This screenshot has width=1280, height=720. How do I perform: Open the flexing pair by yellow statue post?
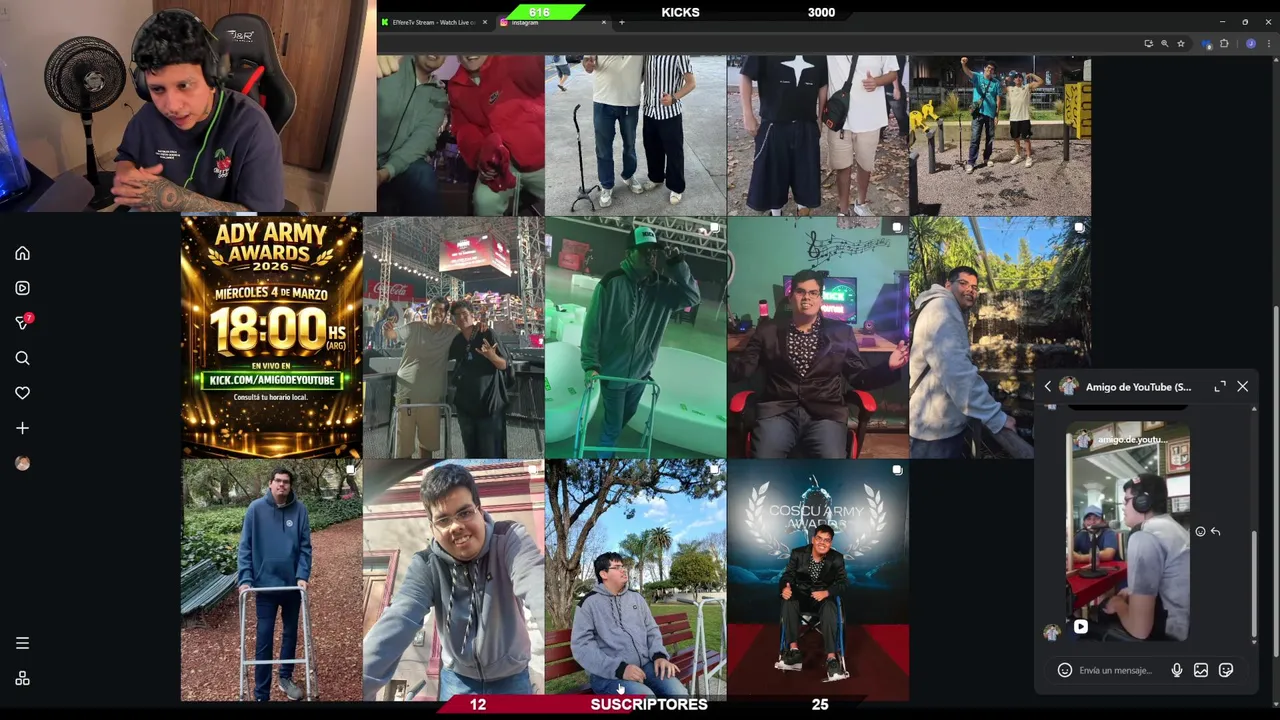point(1000,135)
